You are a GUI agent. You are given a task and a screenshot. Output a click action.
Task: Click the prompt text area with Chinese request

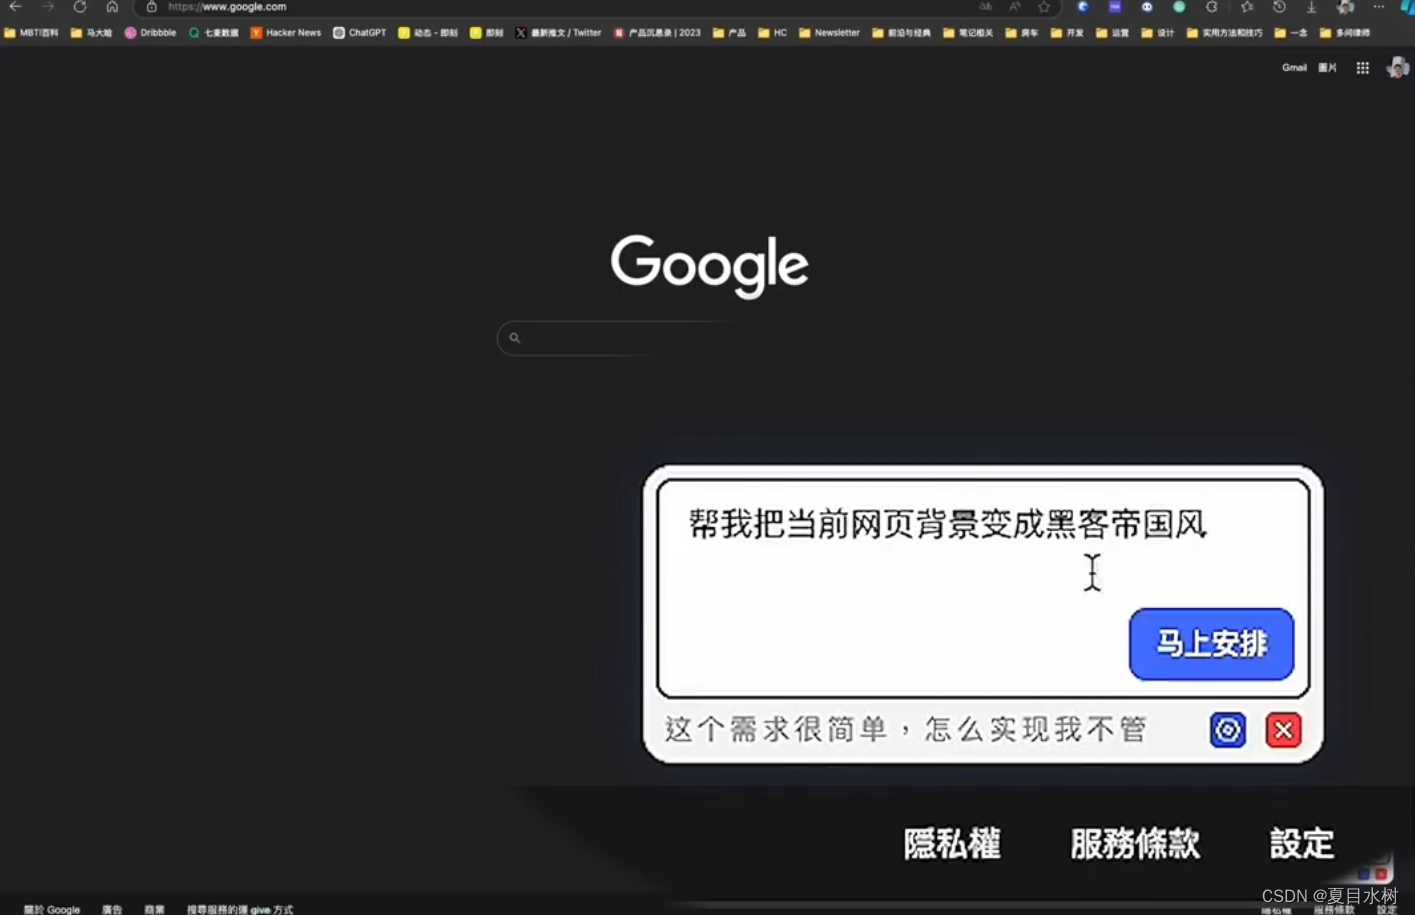click(x=983, y=588)
